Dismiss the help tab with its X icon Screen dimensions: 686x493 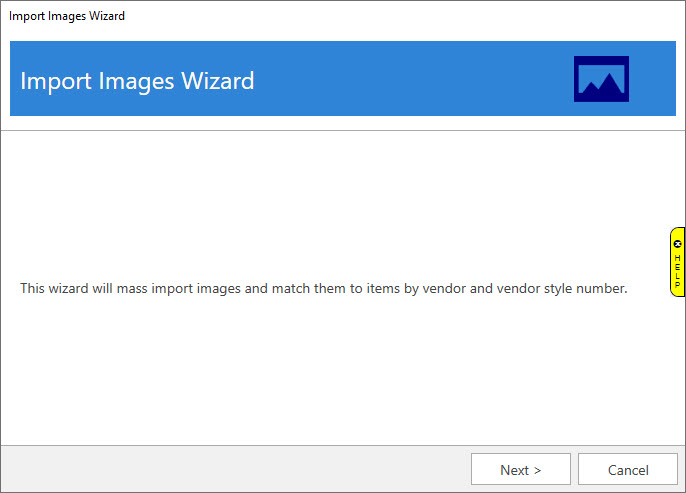(677, 243)
